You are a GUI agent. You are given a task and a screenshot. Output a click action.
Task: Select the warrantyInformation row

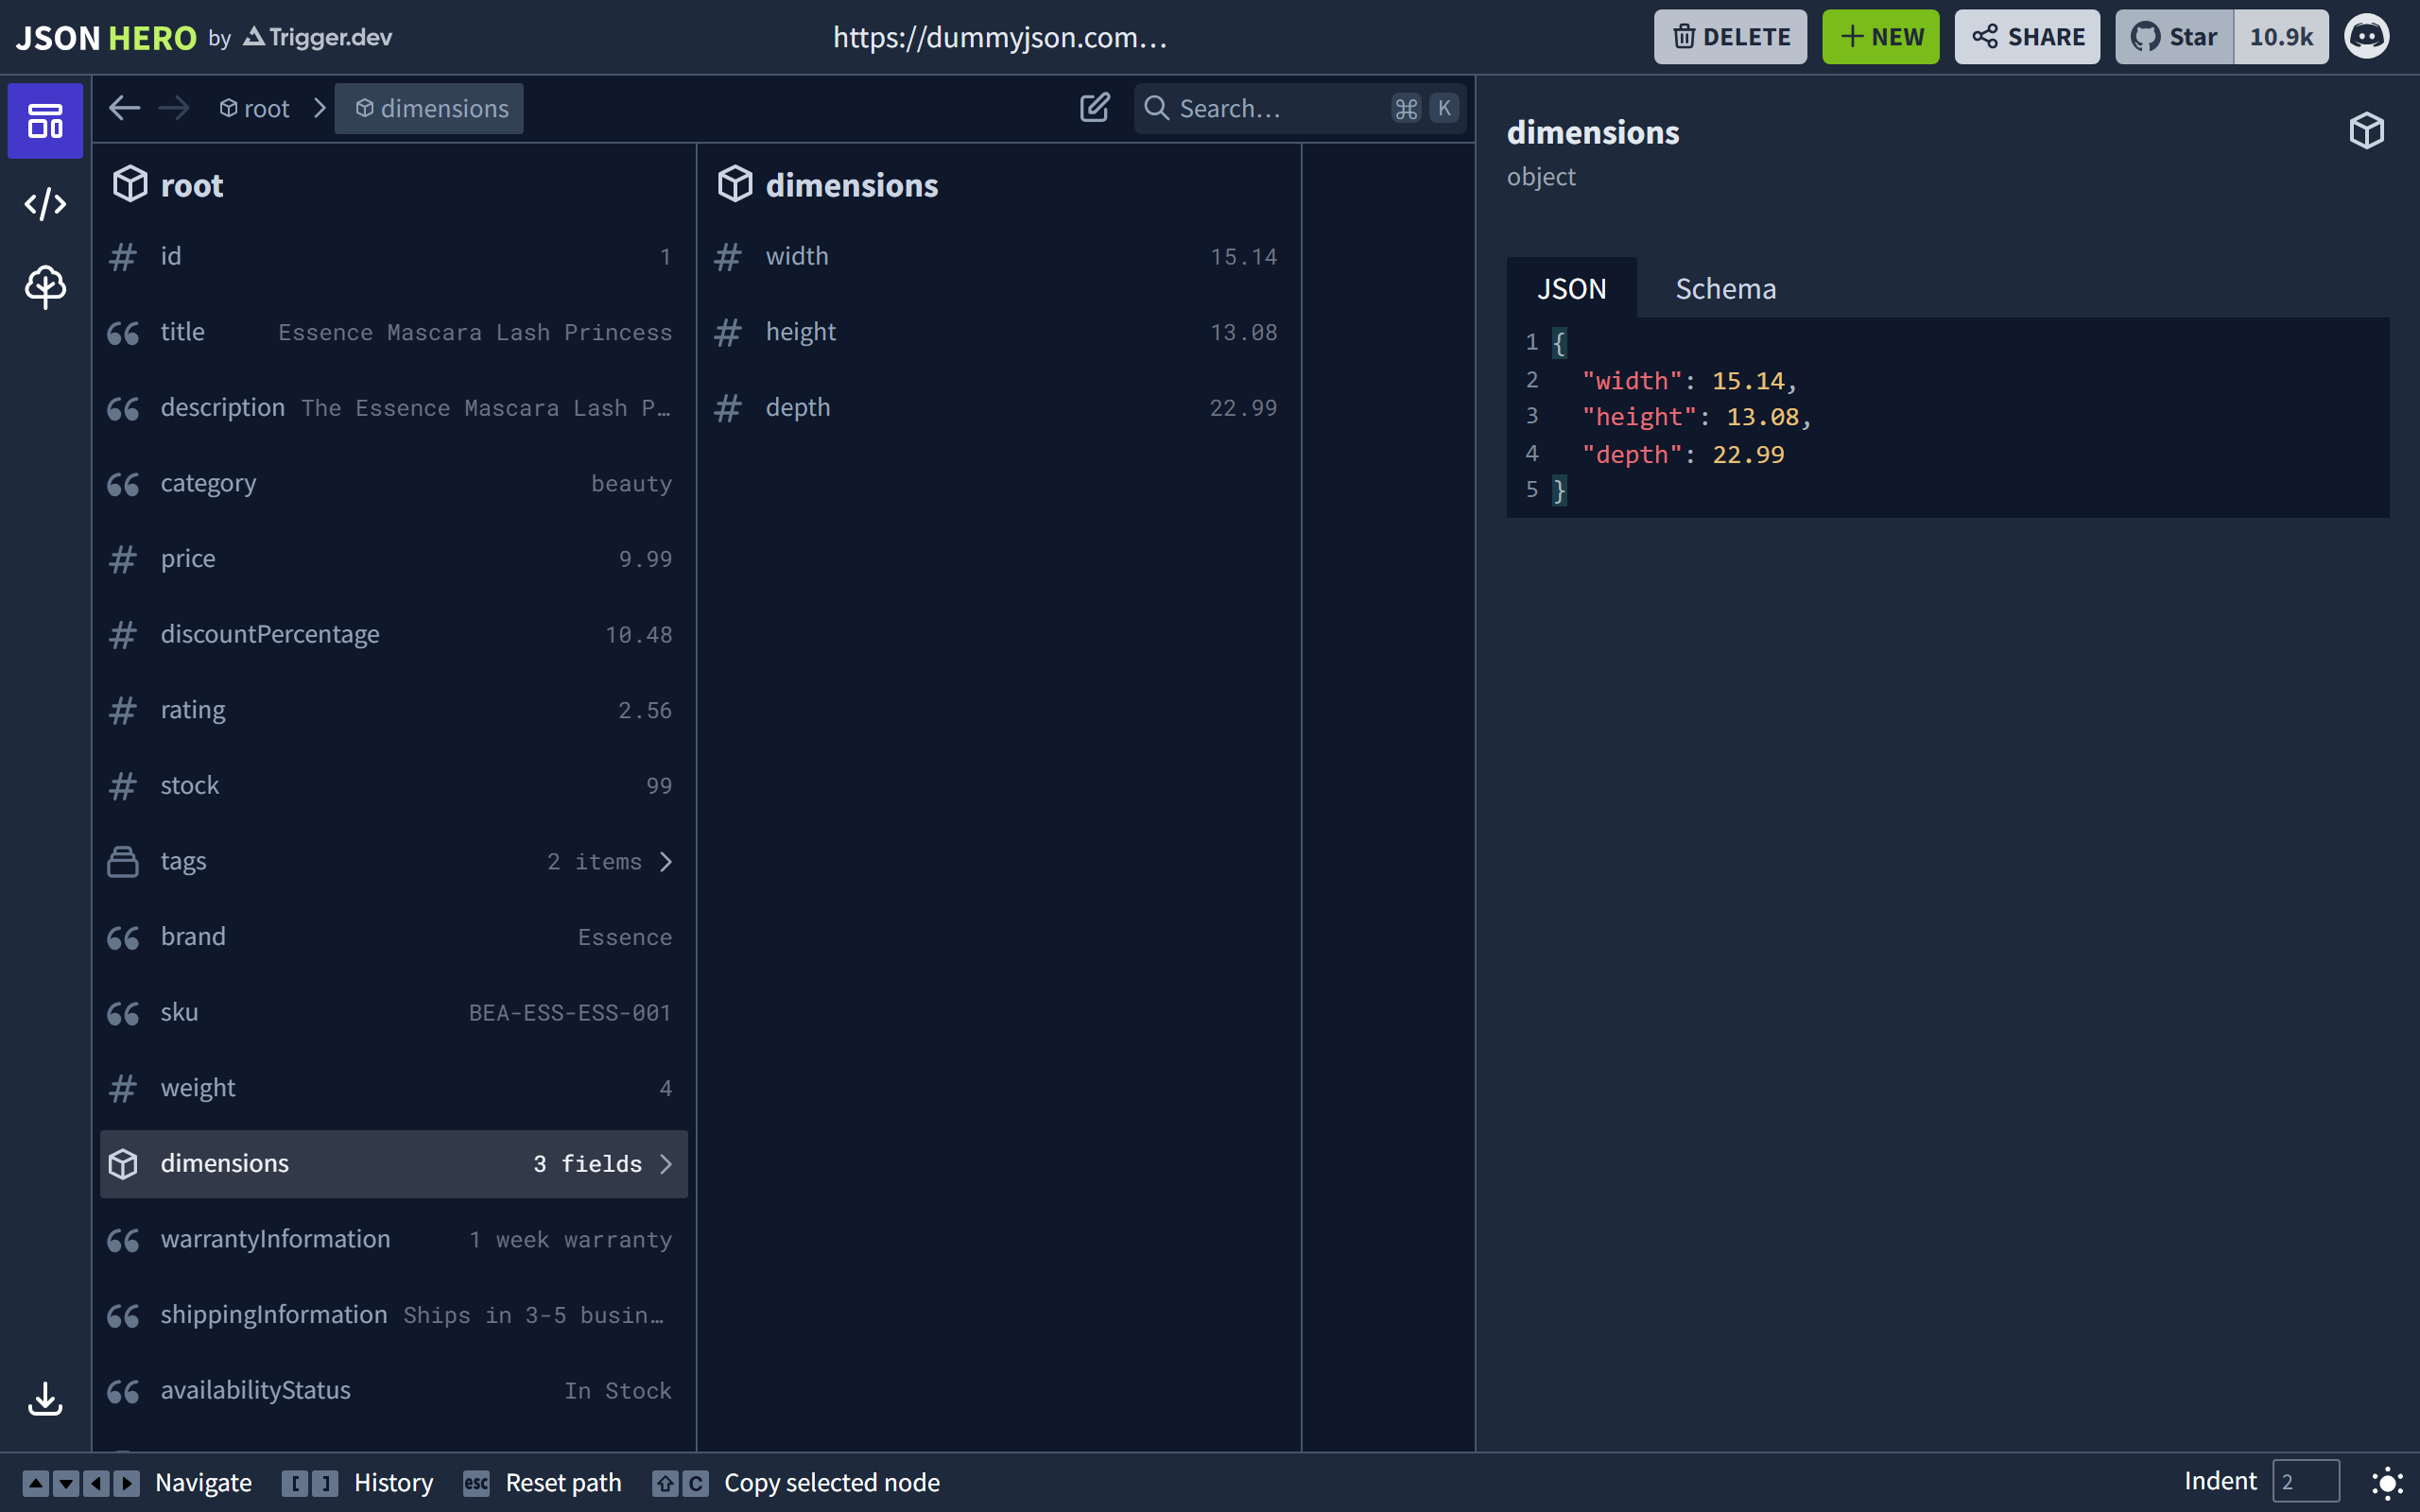click(x=393, y=1239)
